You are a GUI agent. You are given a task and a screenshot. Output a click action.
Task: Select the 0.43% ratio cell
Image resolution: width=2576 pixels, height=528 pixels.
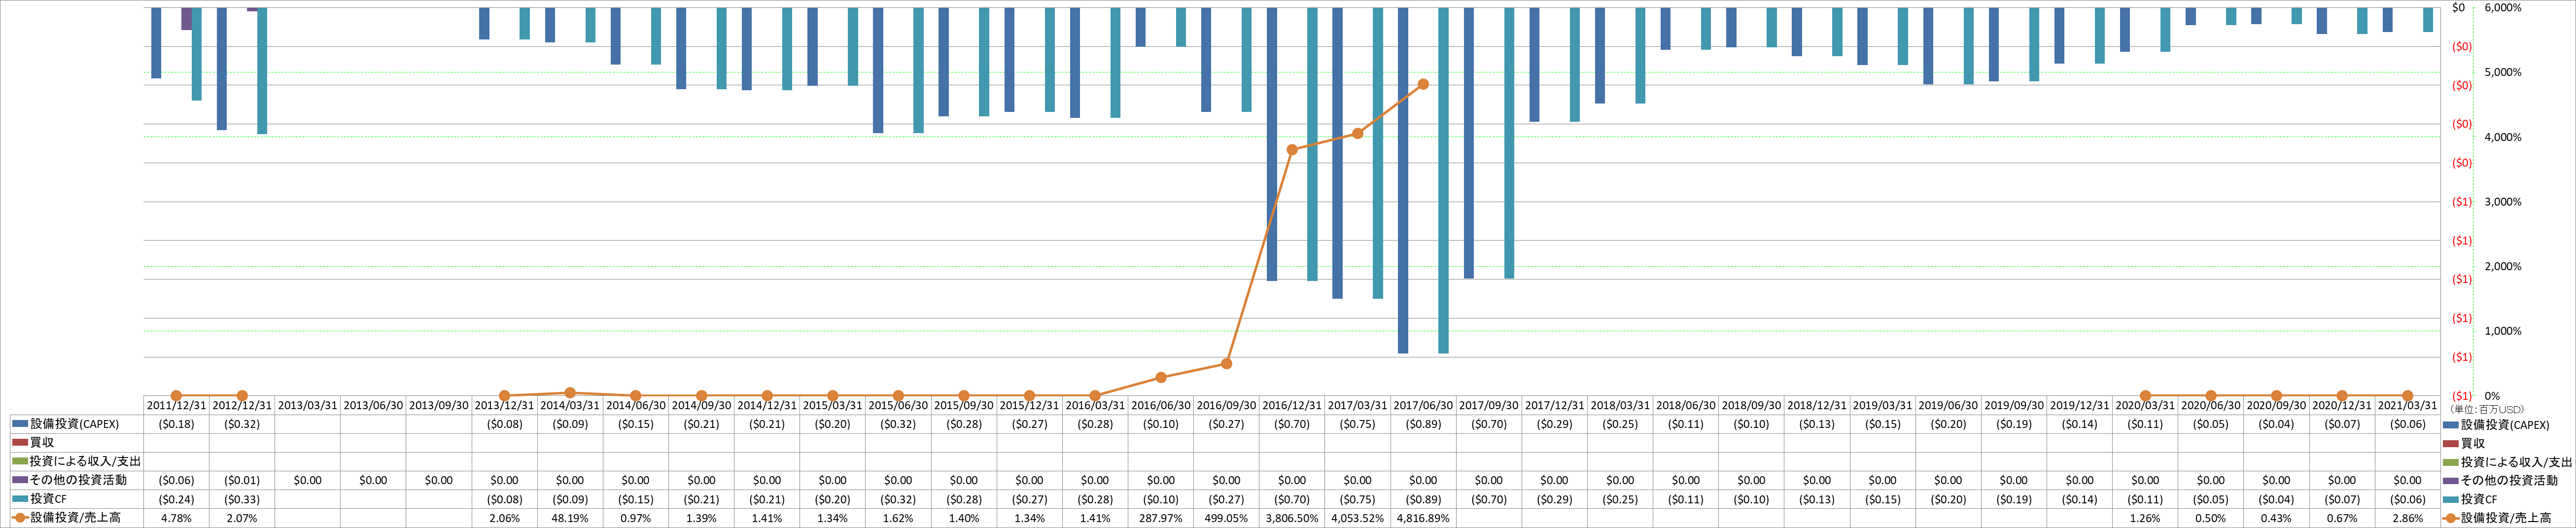point(2276,518)
